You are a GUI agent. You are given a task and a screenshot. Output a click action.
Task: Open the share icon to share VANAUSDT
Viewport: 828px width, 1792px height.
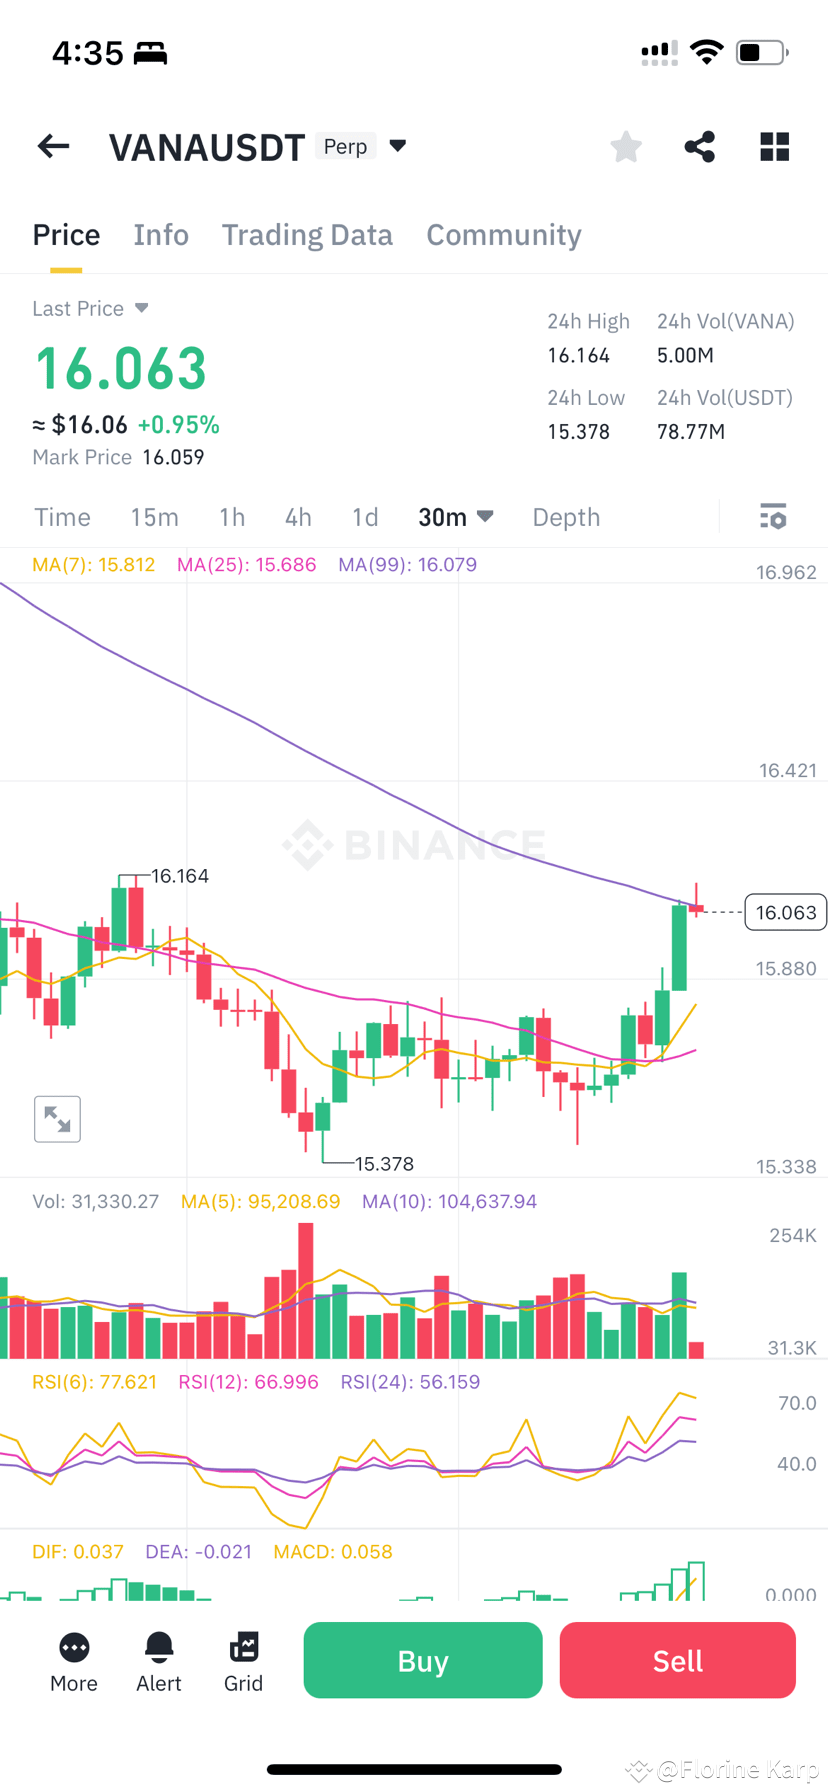(699, 146)
